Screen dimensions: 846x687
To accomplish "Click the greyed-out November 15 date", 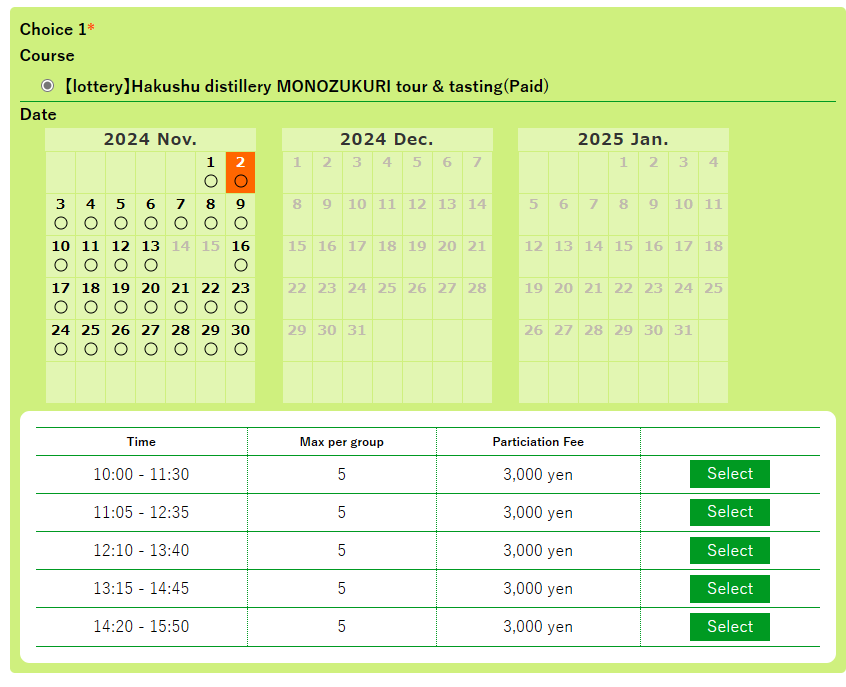I will click(210, 257).
